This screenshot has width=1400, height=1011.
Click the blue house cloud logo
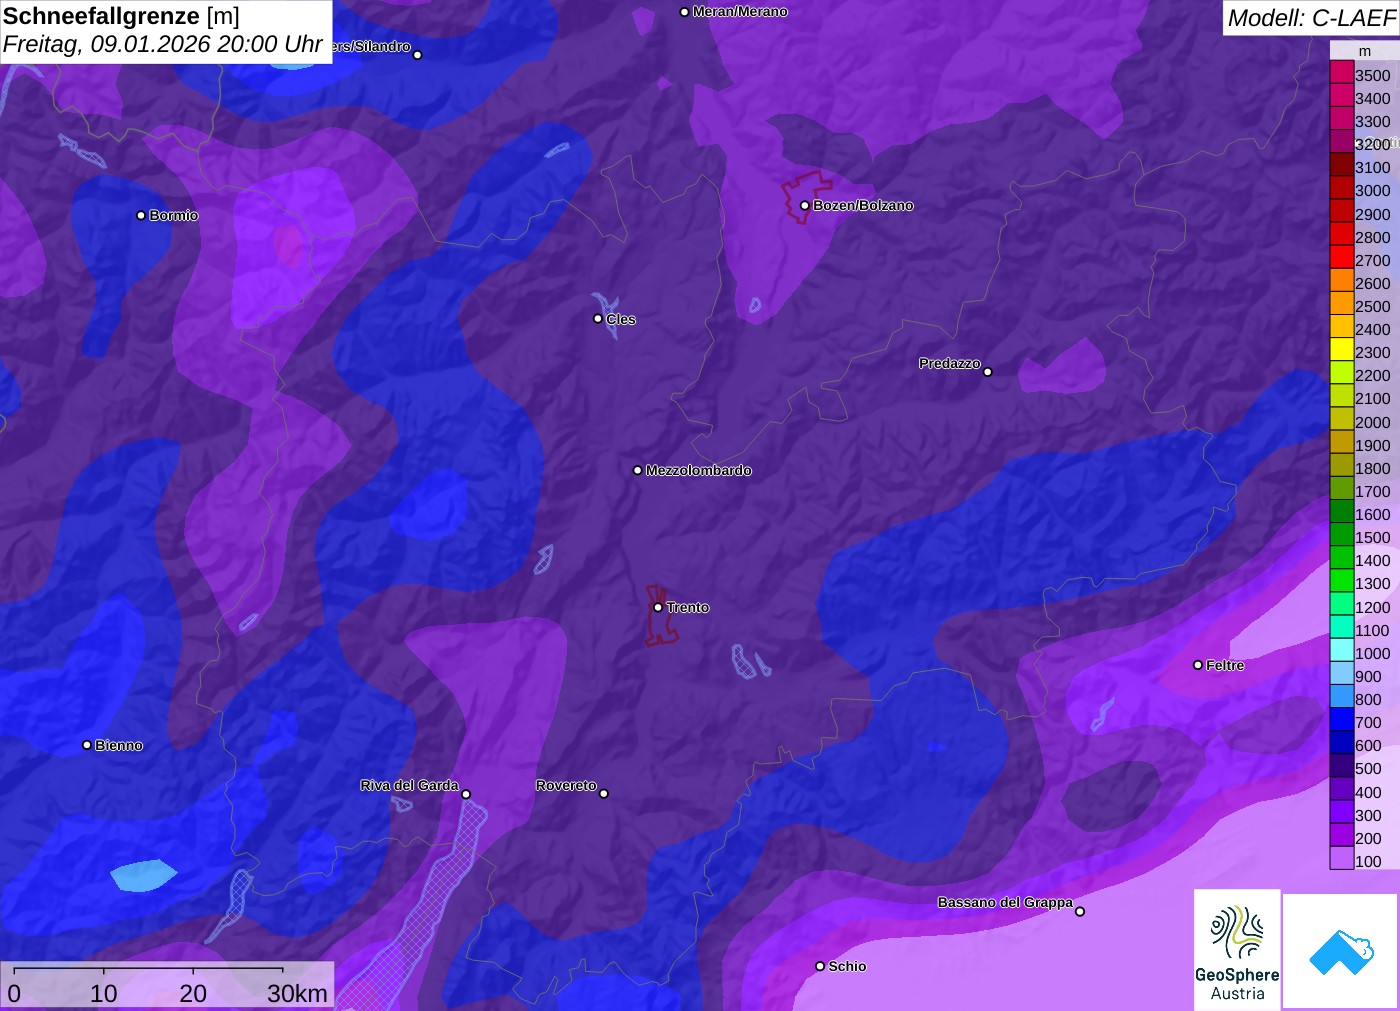click(1341, 951)
